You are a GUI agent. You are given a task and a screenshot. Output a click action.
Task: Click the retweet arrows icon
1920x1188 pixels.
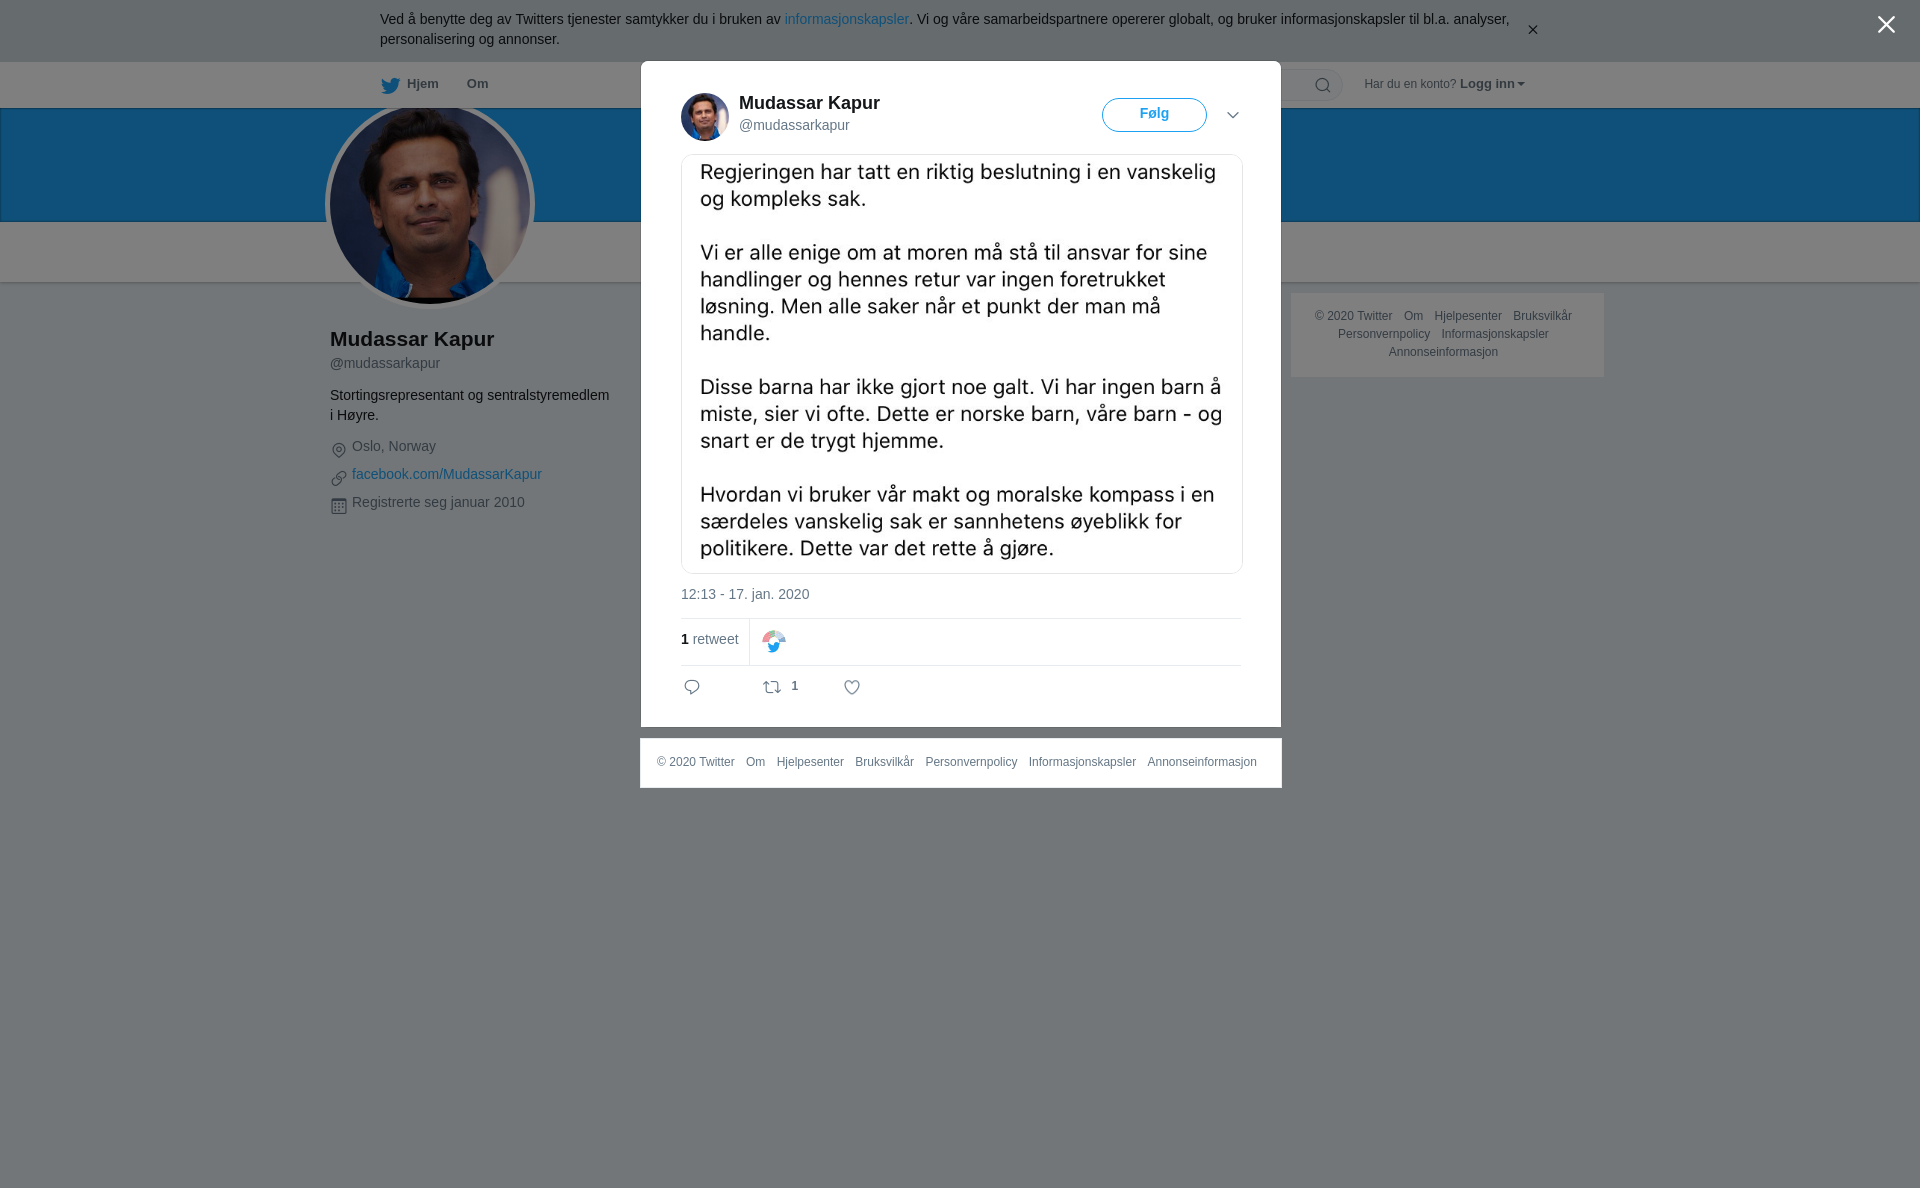click(772, 687)
